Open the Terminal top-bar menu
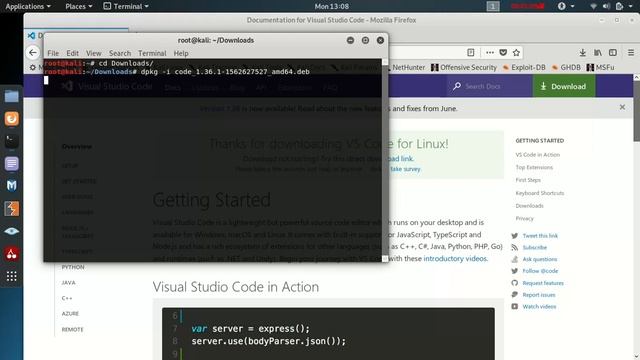This screenshot has height=360, width=640. tap(126, 6)
